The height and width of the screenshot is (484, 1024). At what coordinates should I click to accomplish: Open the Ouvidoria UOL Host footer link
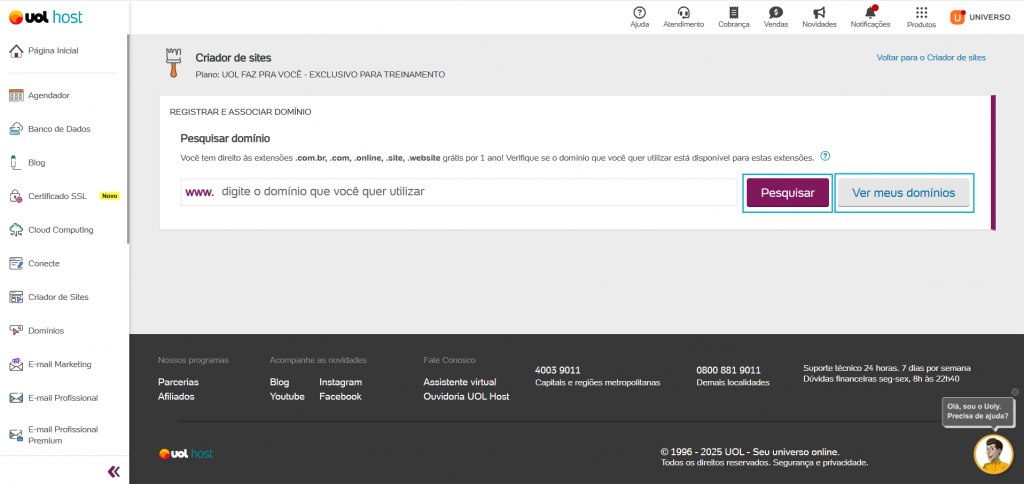pyautogui.click(x=466, y=396)
